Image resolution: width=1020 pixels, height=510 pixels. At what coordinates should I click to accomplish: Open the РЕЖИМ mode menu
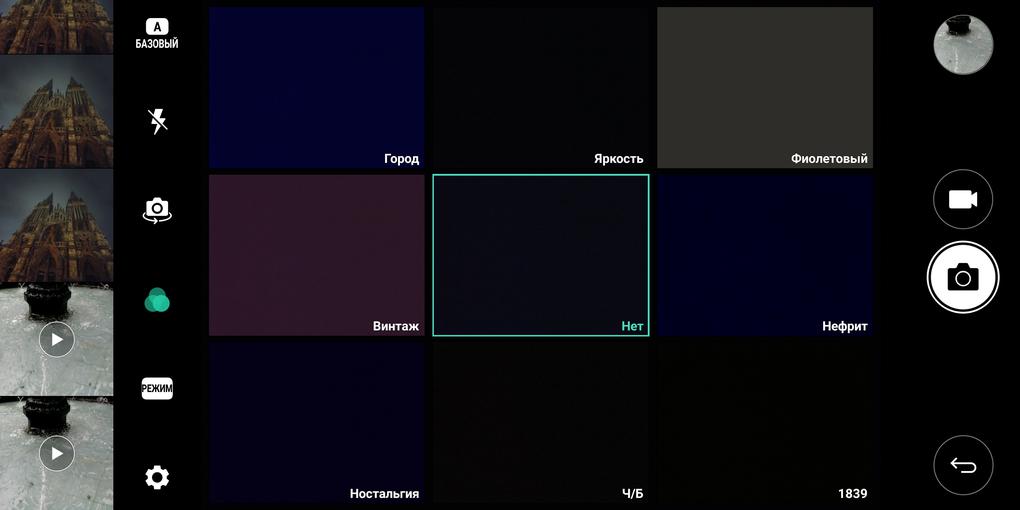[157, 389]
